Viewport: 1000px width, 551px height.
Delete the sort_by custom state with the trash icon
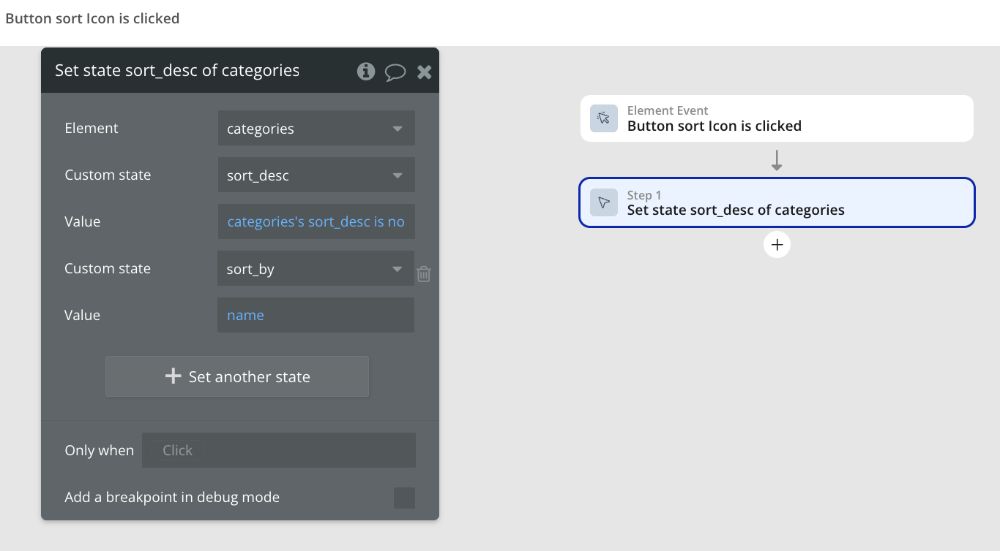423,274
